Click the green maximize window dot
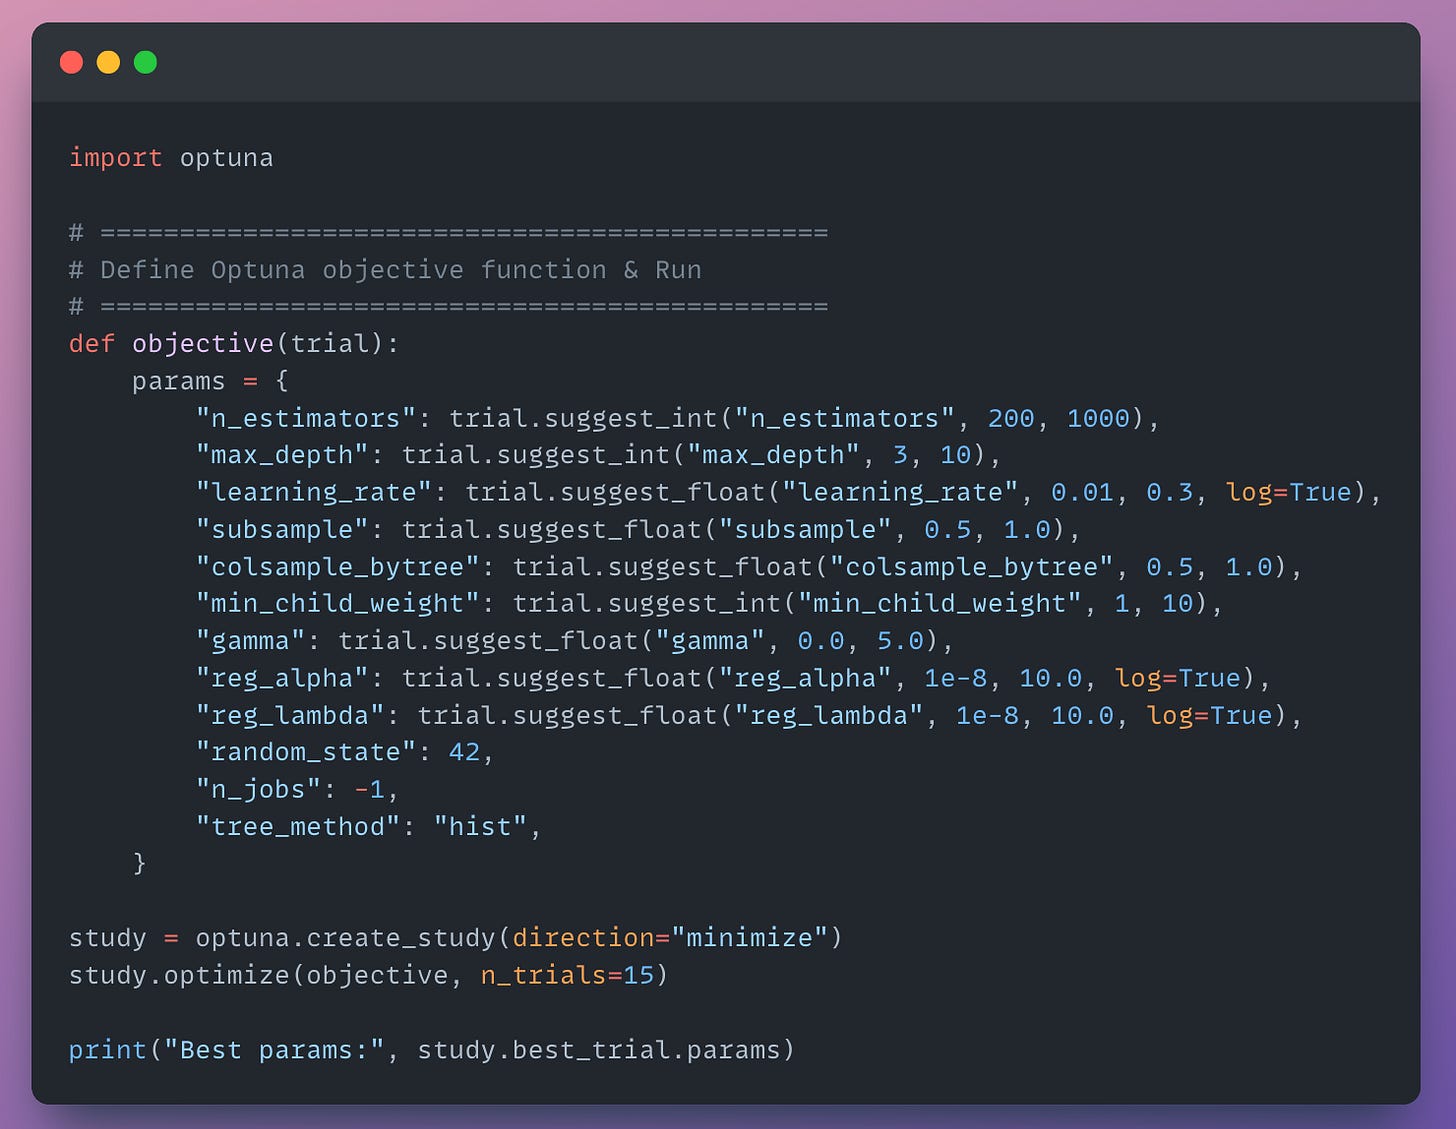 point(145,63)
